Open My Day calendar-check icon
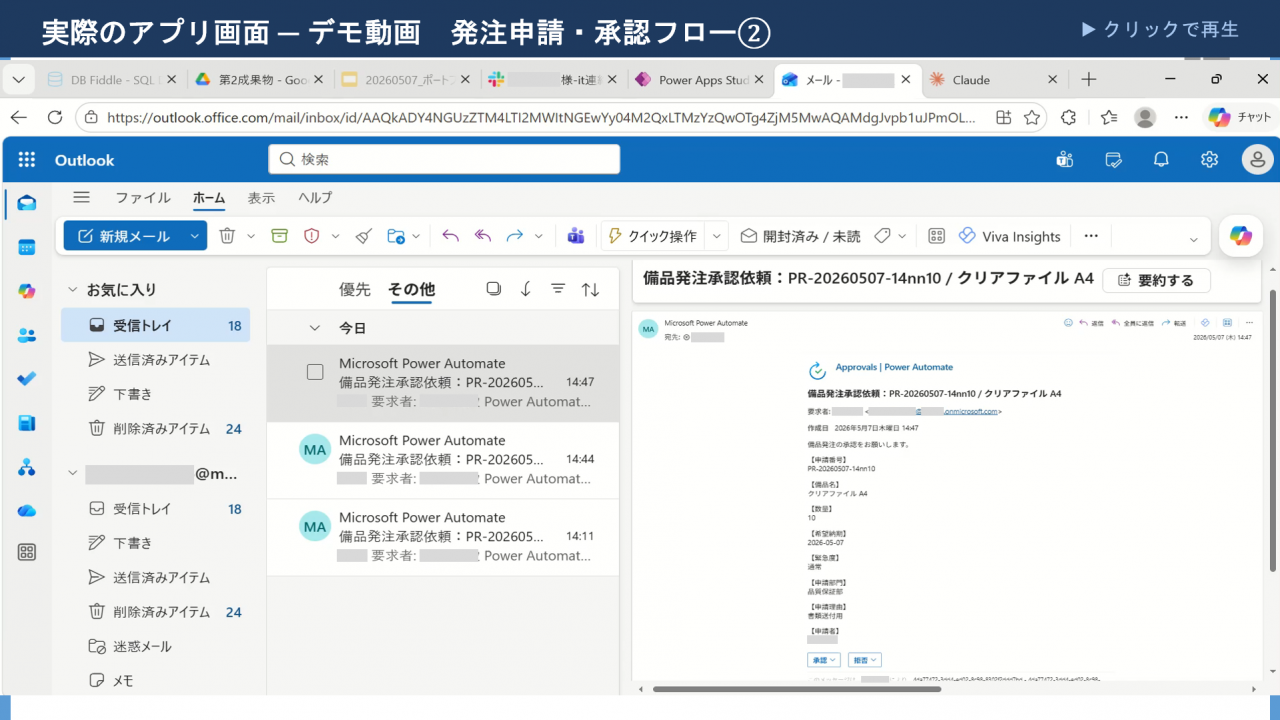Screen dimensions: 1280x720 (1113, 160)
